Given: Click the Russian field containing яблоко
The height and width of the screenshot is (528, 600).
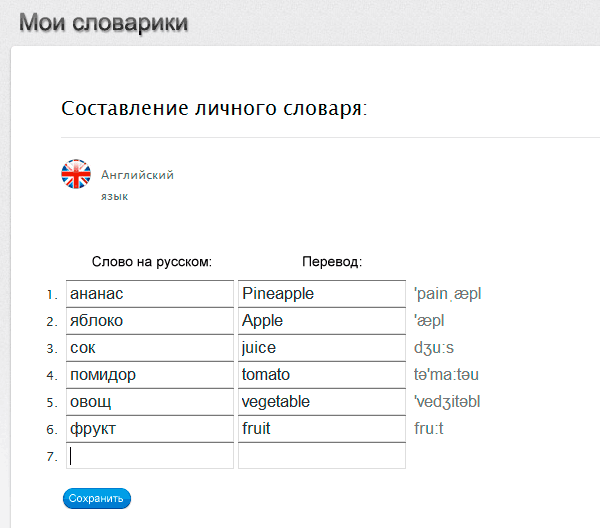Looking at the screenshot, I should pos(149,321).
